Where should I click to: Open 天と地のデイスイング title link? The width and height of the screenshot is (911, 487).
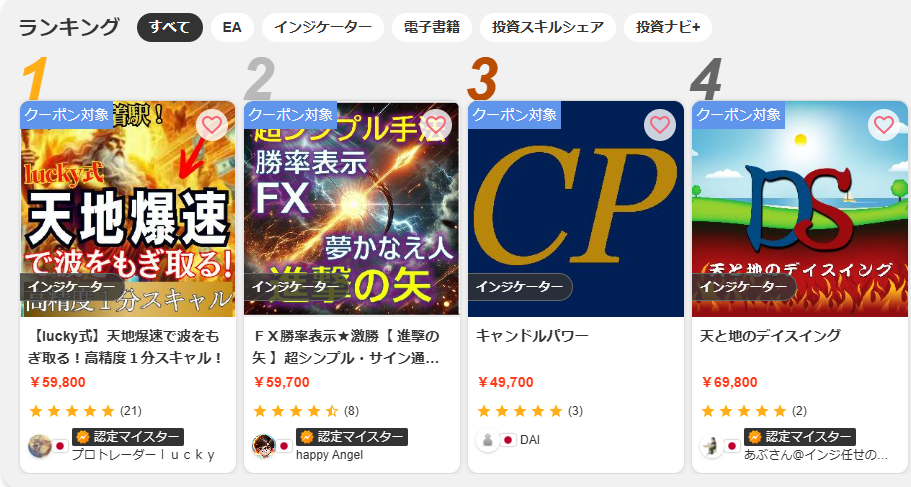[770, 336]
